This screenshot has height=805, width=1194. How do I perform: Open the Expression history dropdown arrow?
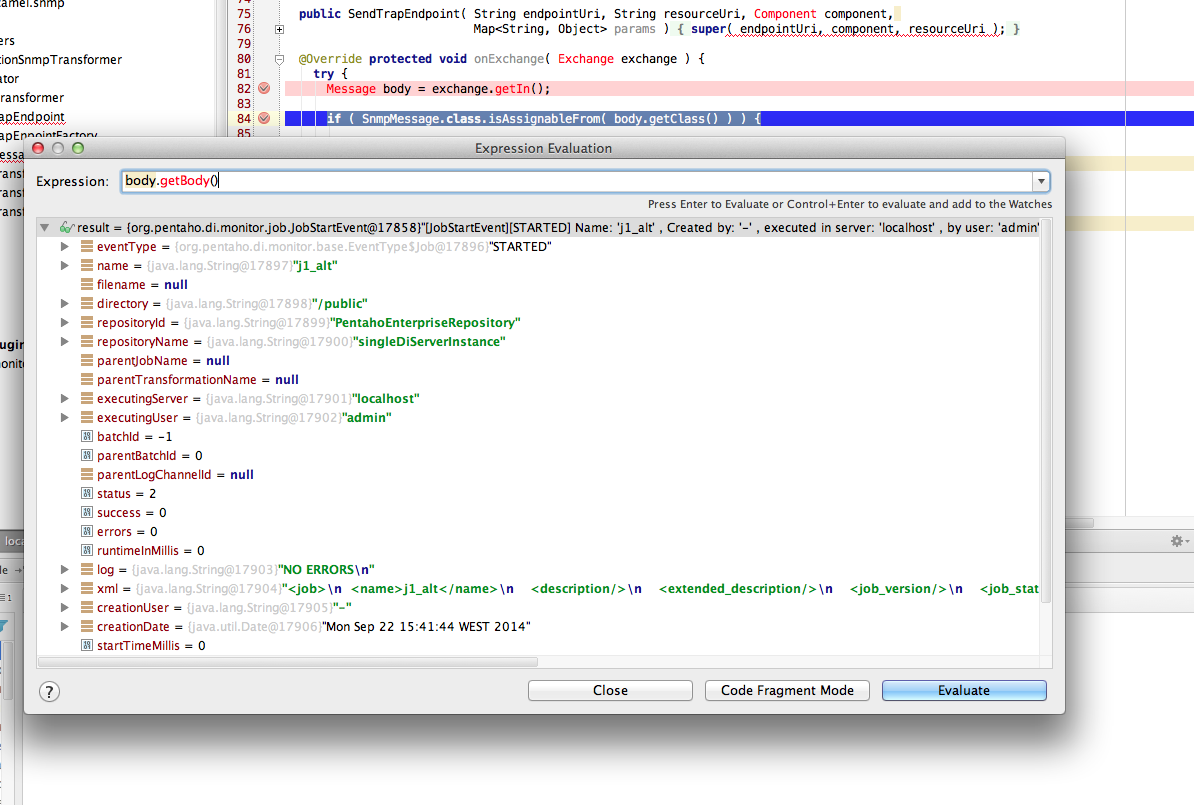pyautogui.click(x=1041, y=181)
